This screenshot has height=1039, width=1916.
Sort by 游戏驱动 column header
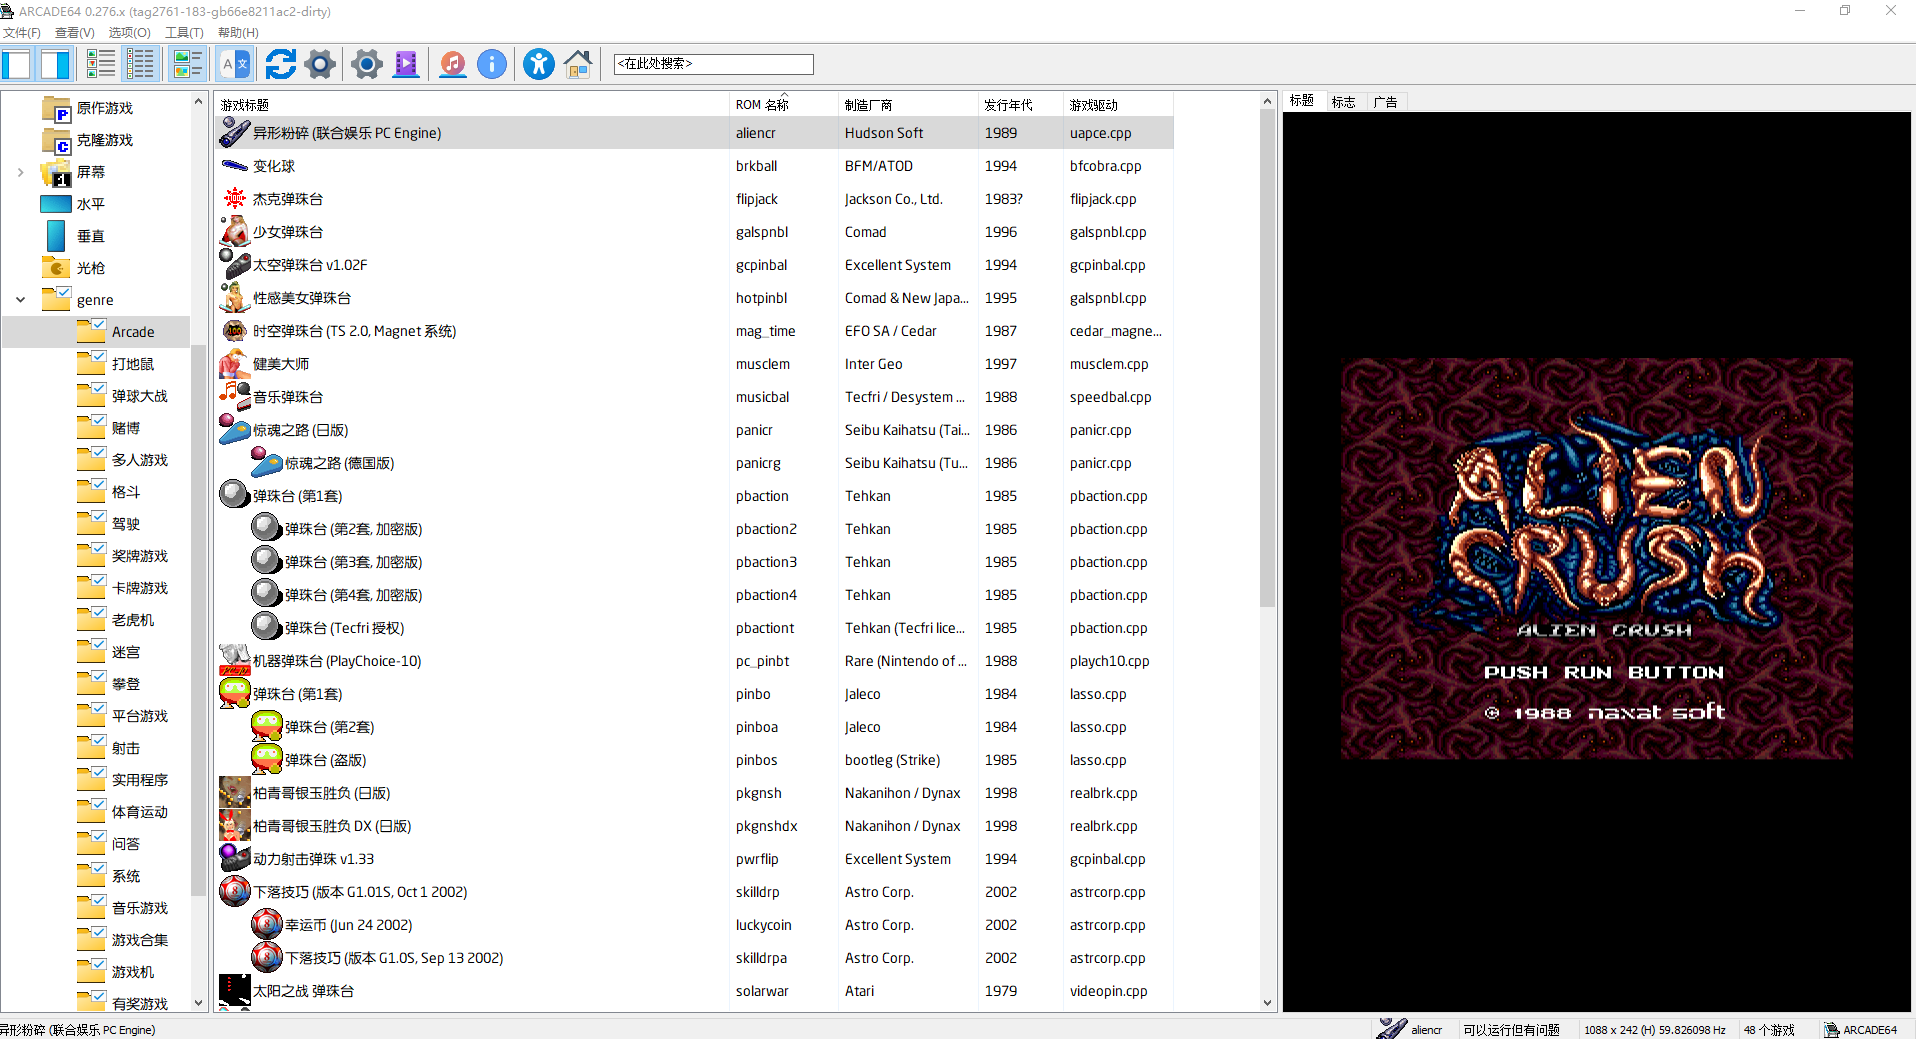point(1118,104)
